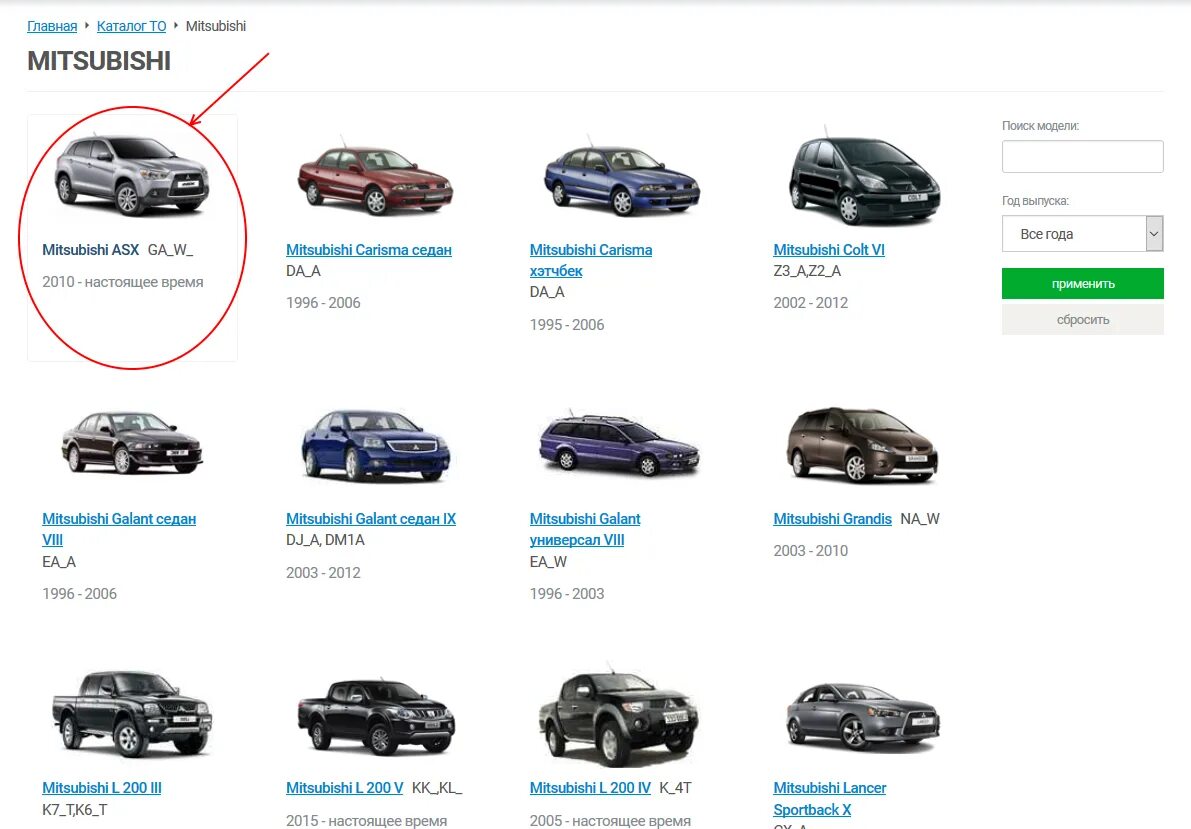
Task: Go to Каталог ТО breadcrumb
Action: click(x=131, y=26)
